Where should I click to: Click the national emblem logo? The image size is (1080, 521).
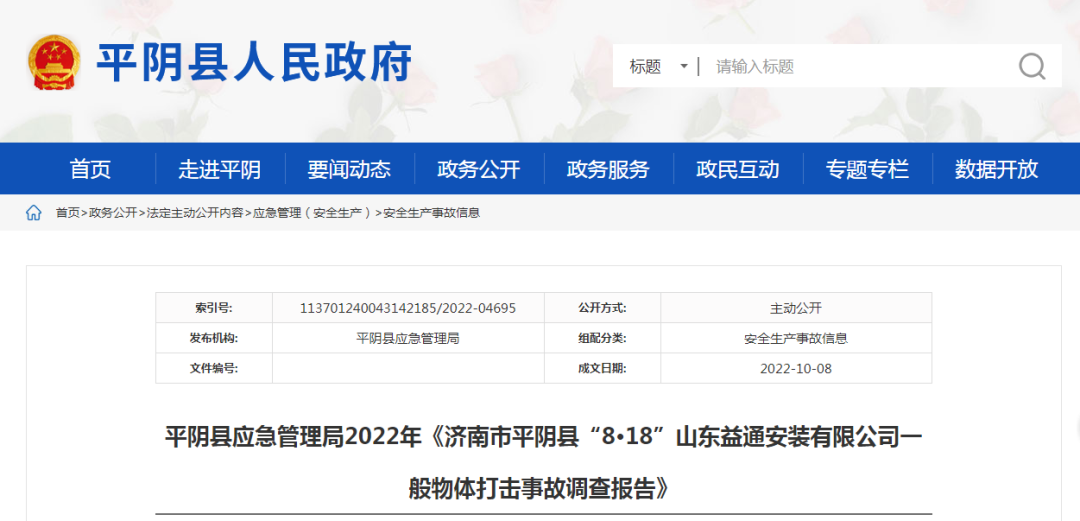pyautogui.click(x=54, y=62)
